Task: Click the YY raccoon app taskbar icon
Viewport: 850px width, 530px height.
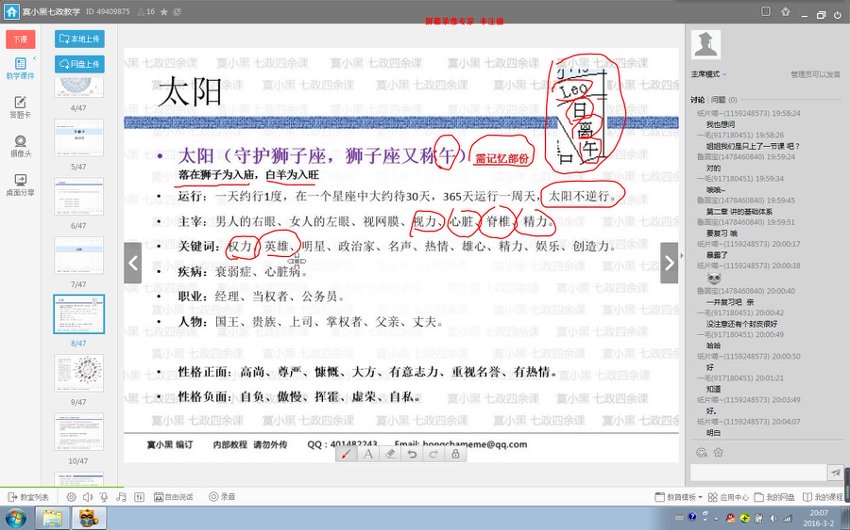Action: point(88,518)
